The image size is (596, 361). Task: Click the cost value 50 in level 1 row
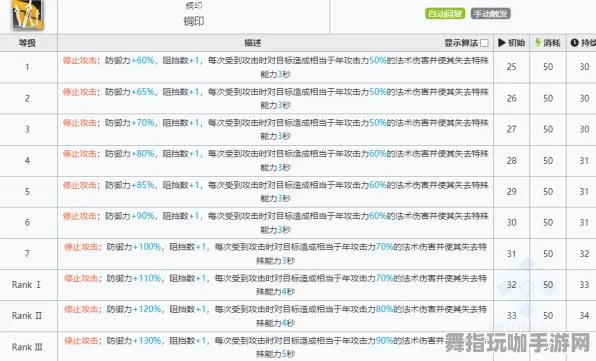[x=548, y=67]
